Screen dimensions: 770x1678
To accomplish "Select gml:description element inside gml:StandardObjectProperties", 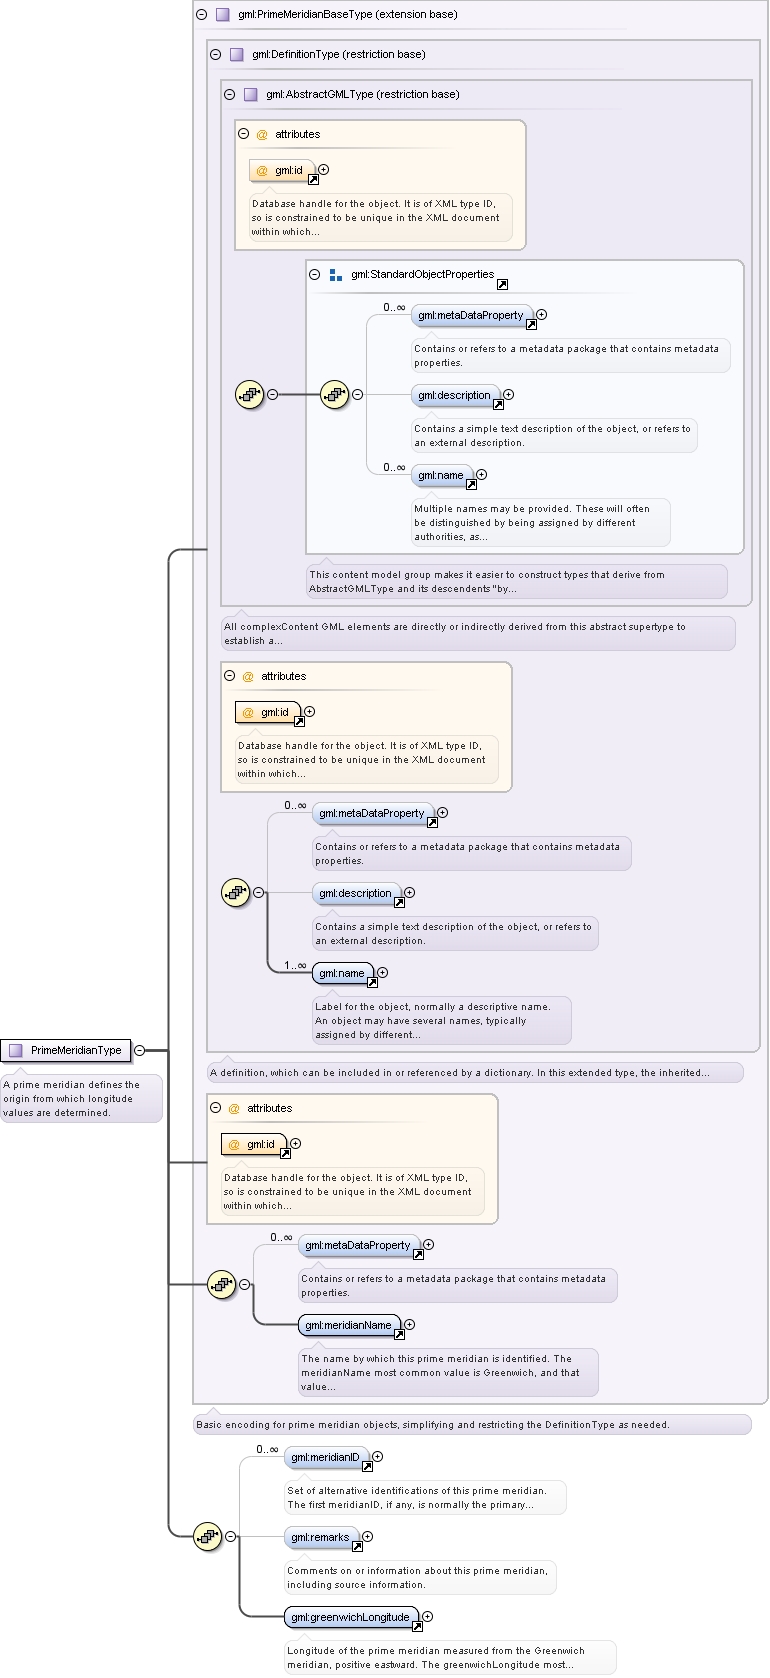I will click(x=456, y=395).
